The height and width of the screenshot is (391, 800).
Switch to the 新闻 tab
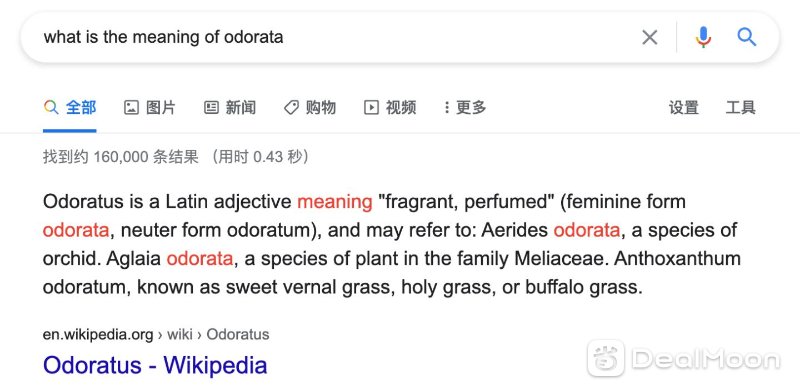(x=241, y=107)
